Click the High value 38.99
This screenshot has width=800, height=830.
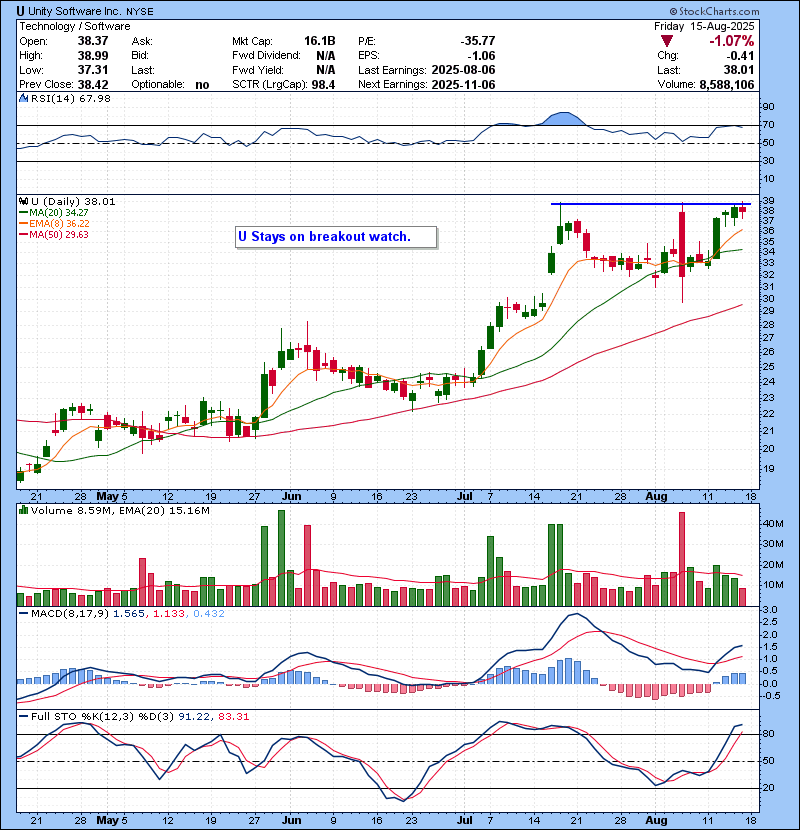(x=93, y=56)
